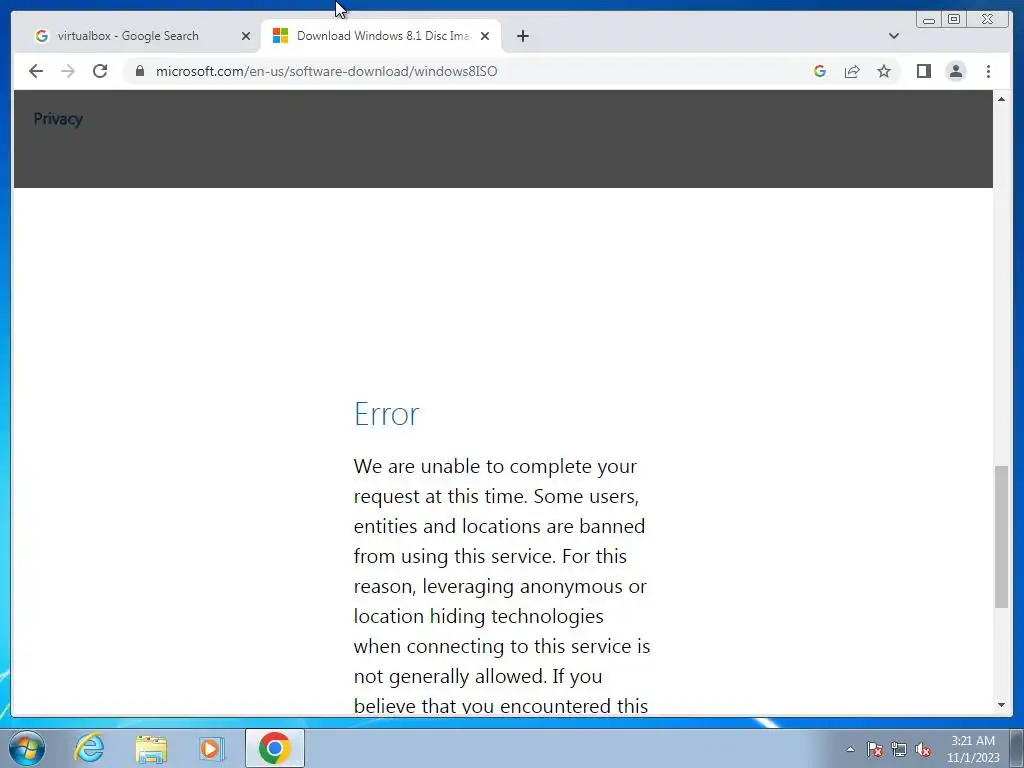Open Windows Media Player from the taskbar
Viewport: 1024px width, 768px height.
(211, 748)
